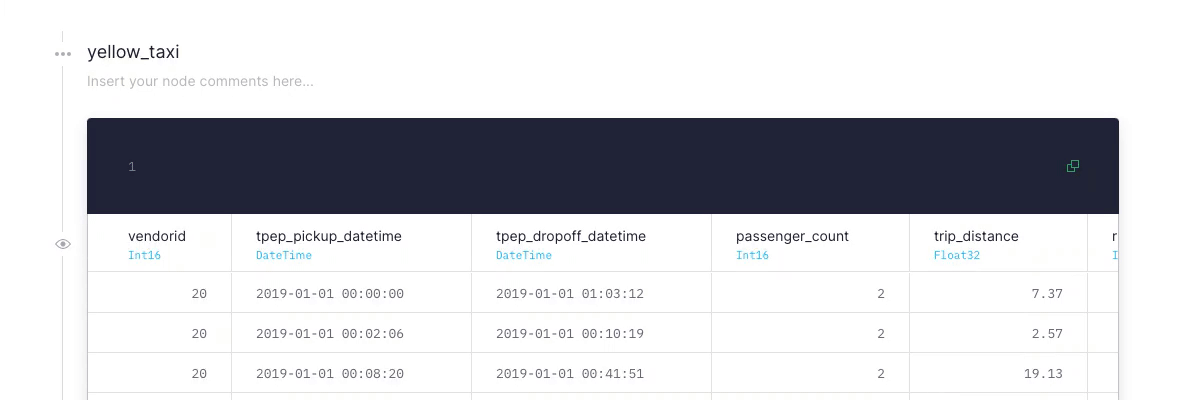Screen dimensions: 1200x400
Task: Click the trip_distance column header
Action: [x=976, y=237]
